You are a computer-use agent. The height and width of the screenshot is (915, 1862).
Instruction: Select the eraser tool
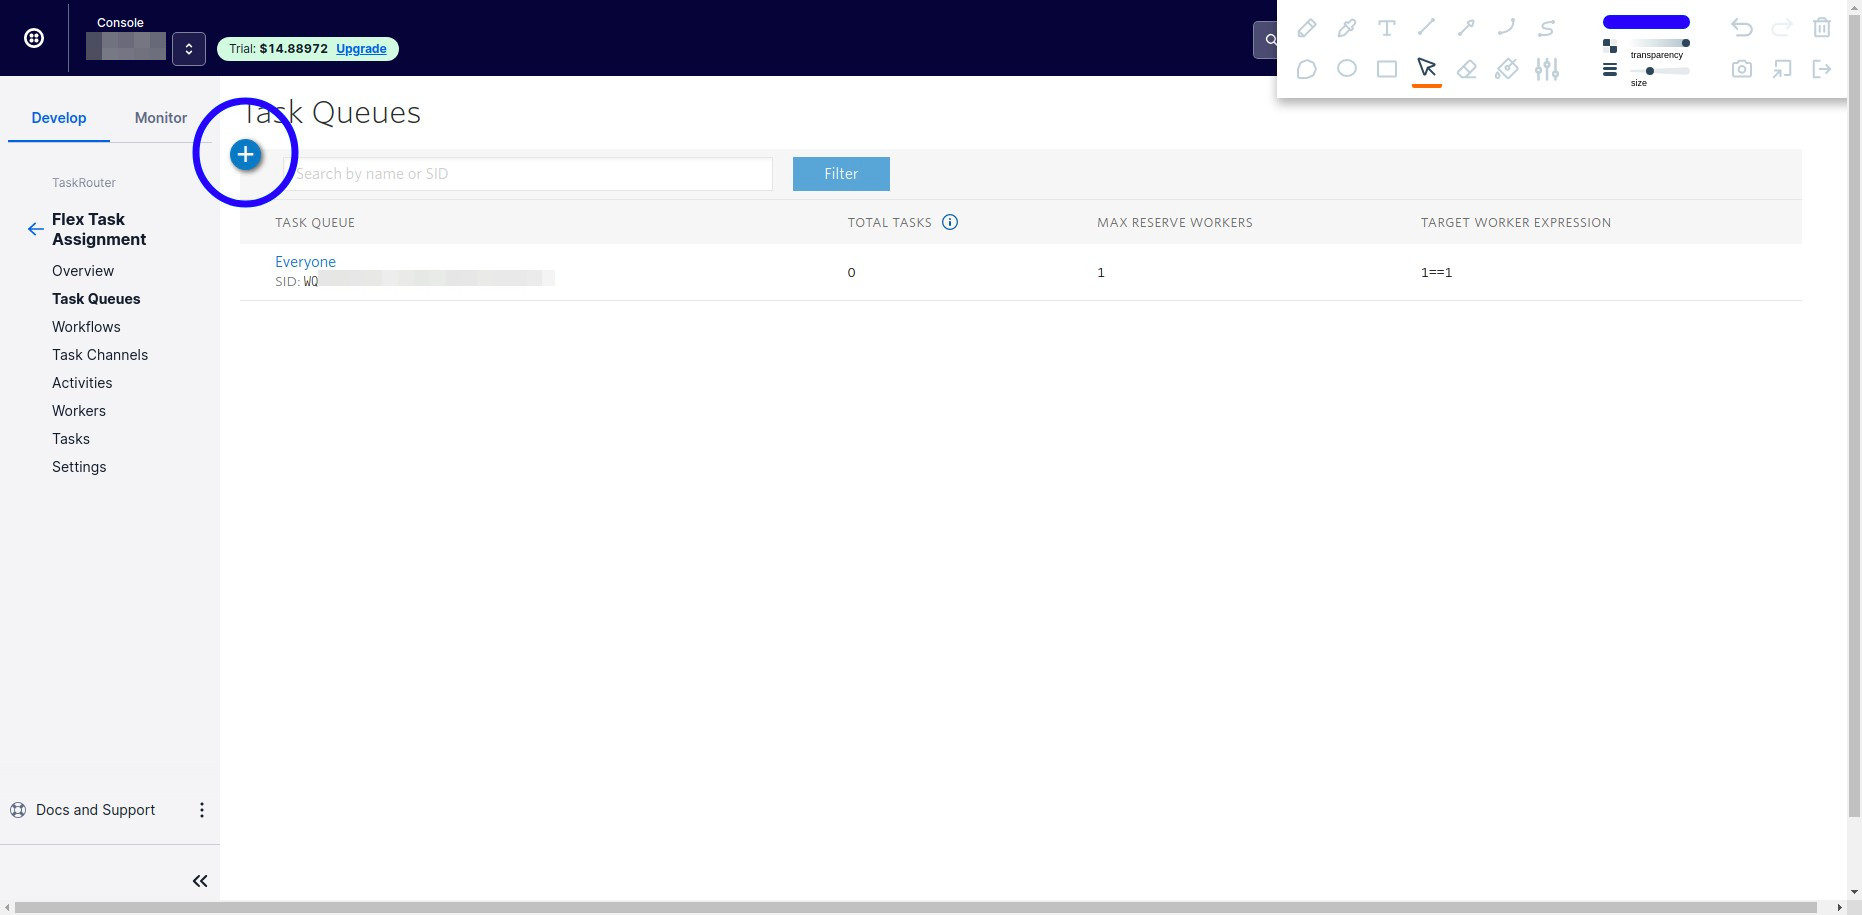(1467, 69)
